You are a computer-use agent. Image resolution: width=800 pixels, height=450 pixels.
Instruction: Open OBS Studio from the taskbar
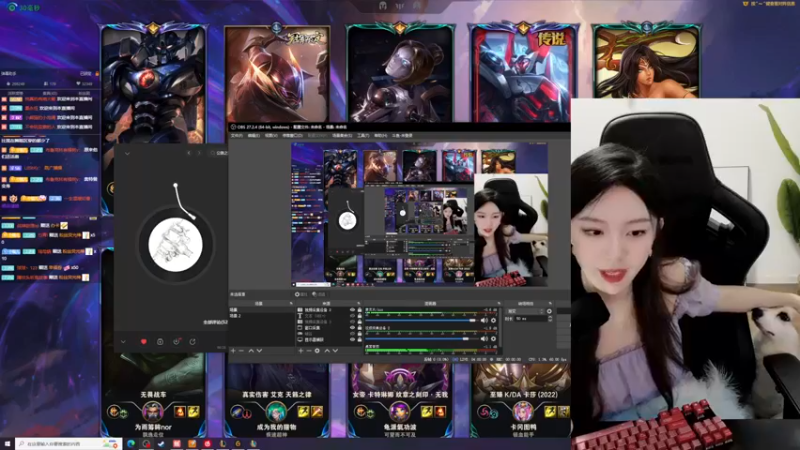(146, 444)
